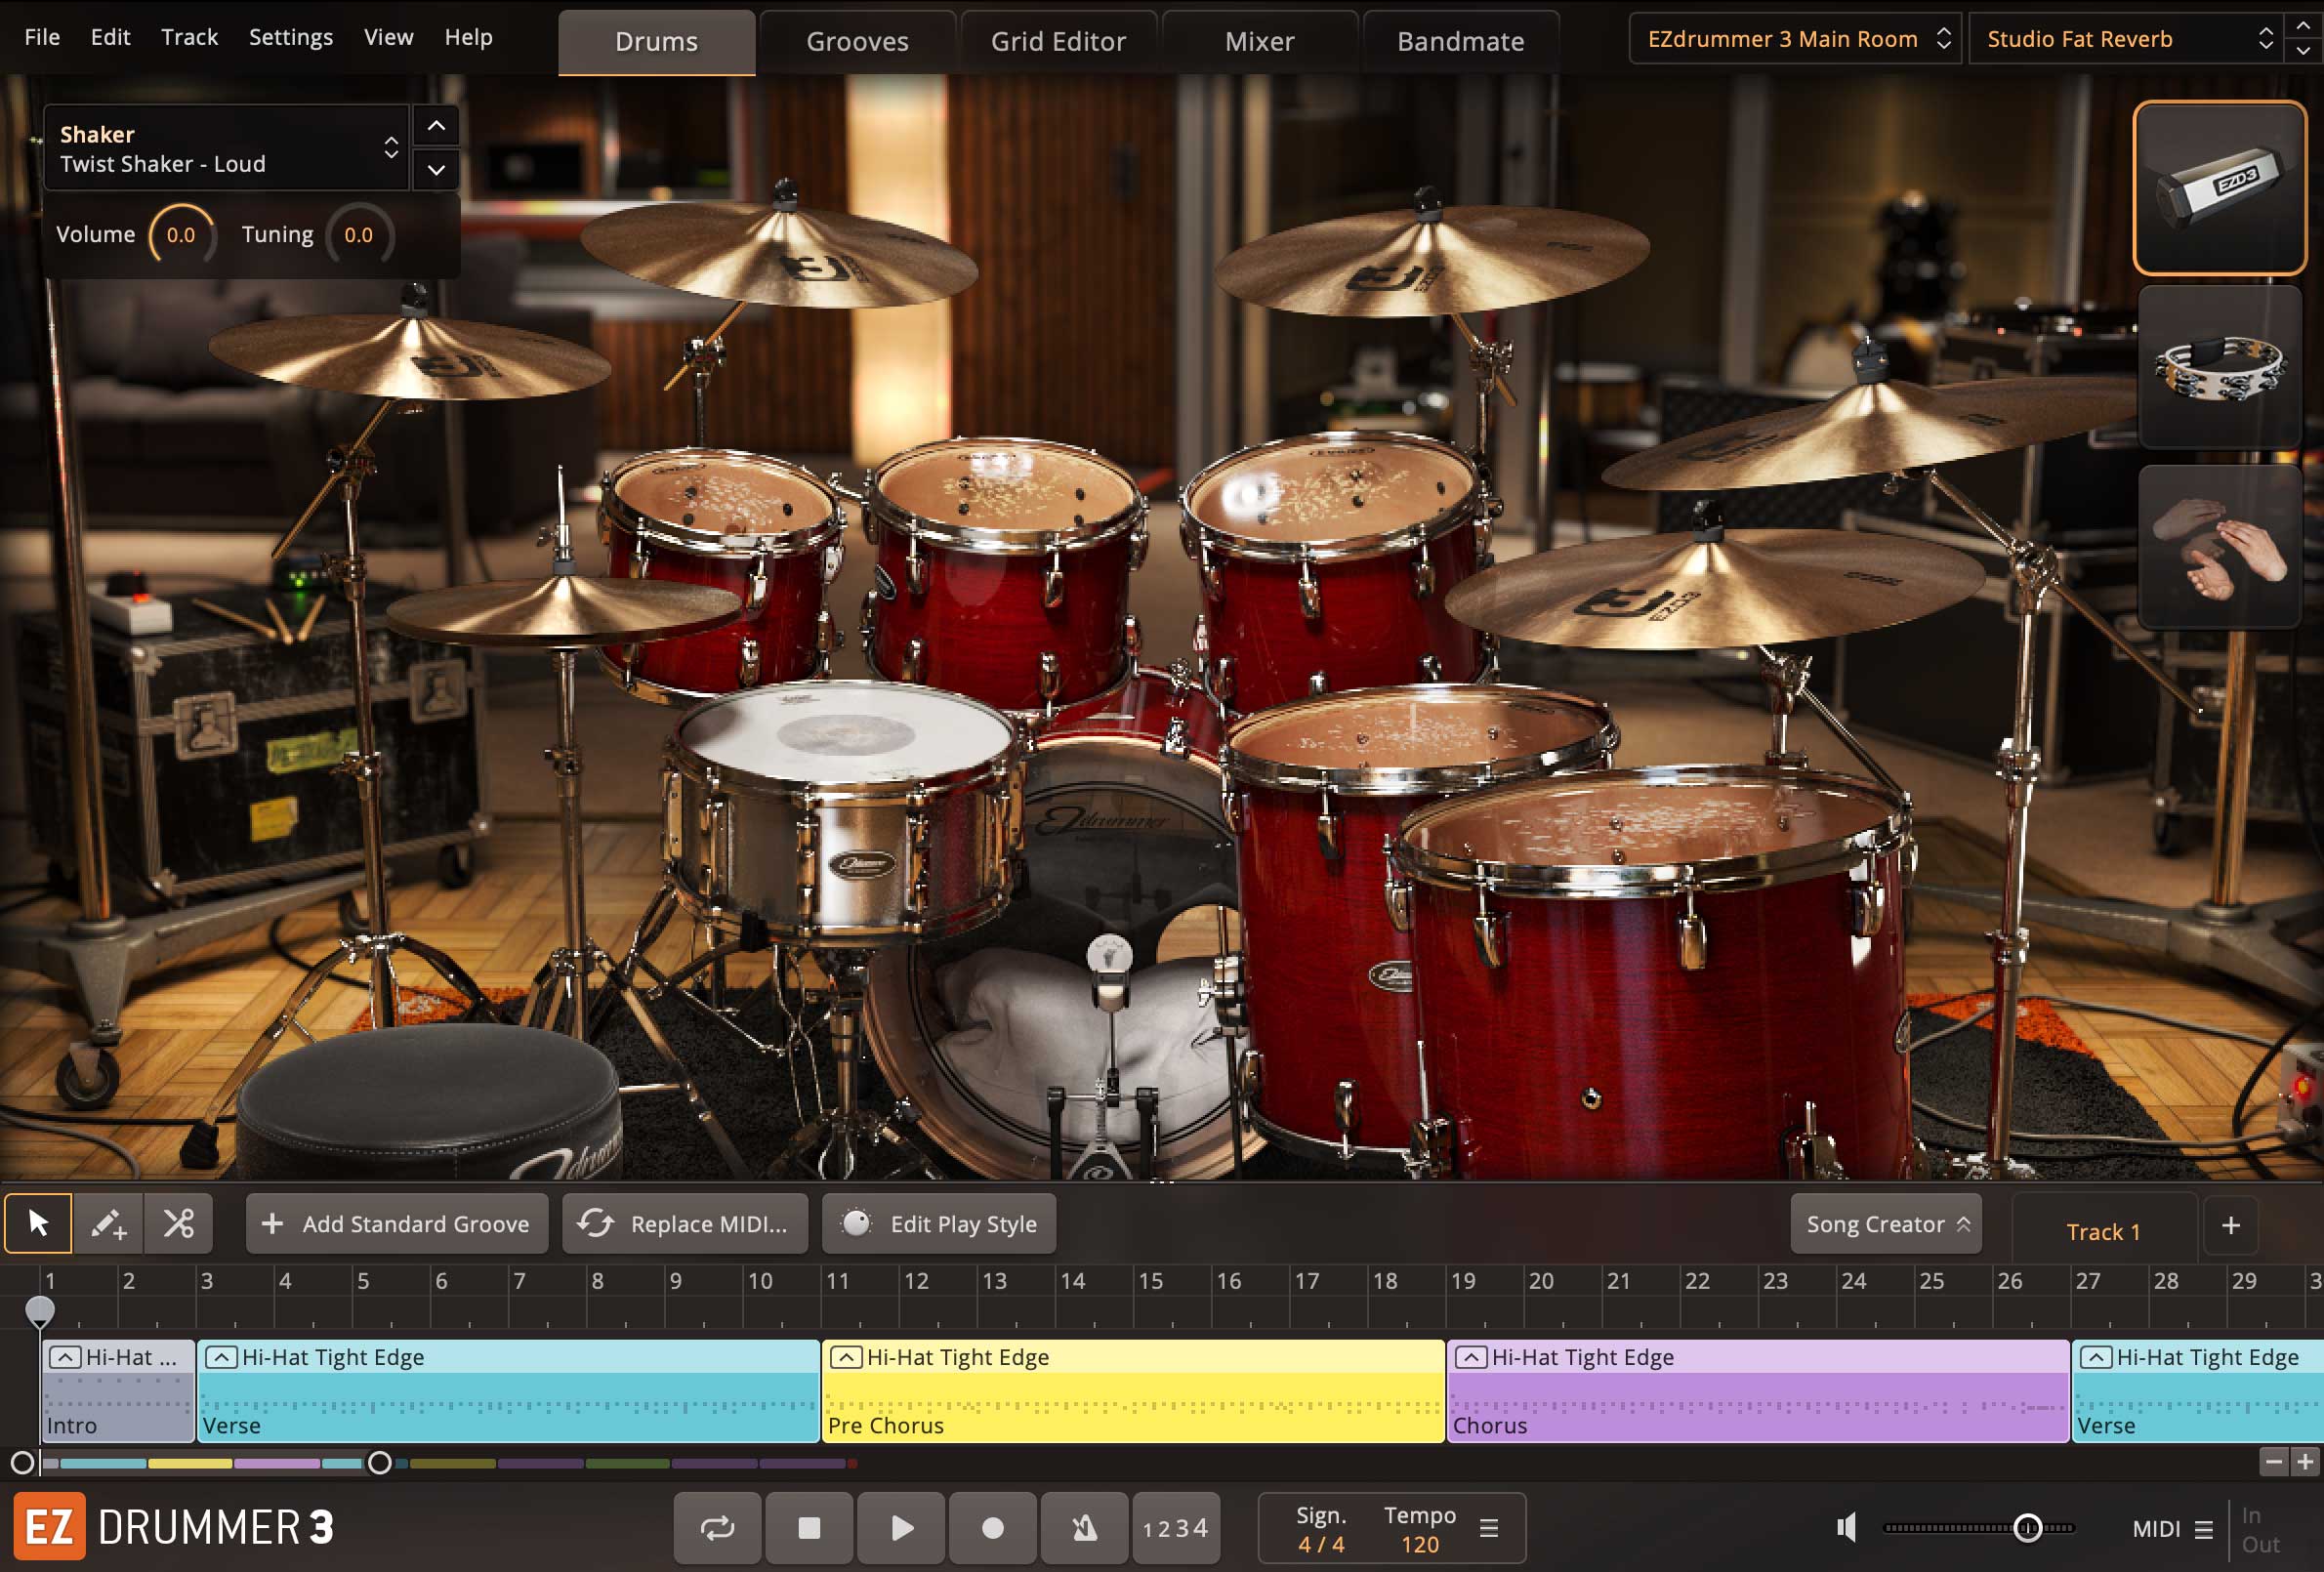Expand the Song Creator panel
This screenshot has height=1572, width=2324.
pyautogui.click(x=1886, y=1224)
